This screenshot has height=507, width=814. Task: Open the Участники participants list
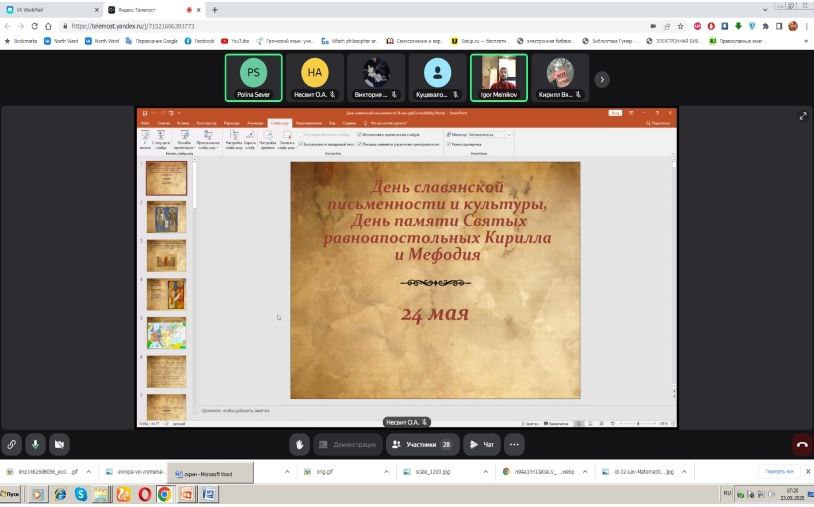pyautogui.click(x=422, y=444)
